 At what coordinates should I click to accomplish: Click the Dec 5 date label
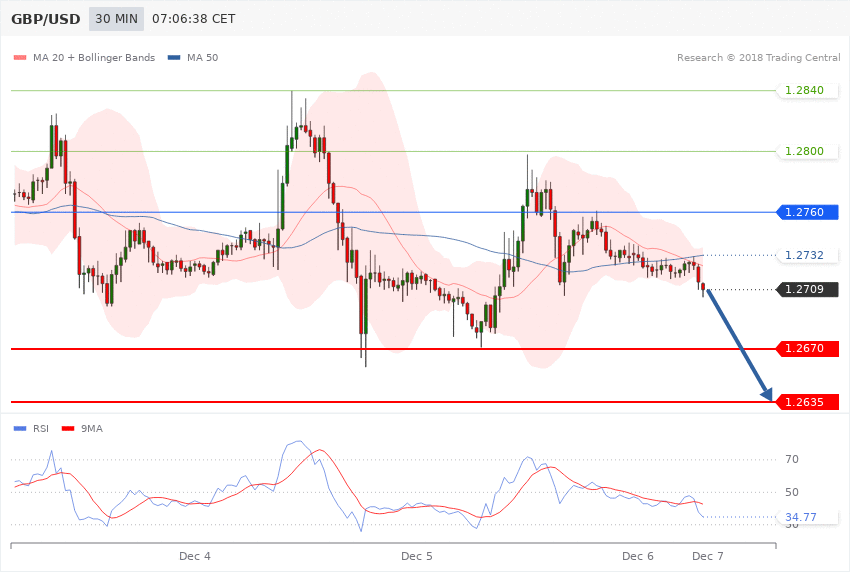click(x=417, y=556)
